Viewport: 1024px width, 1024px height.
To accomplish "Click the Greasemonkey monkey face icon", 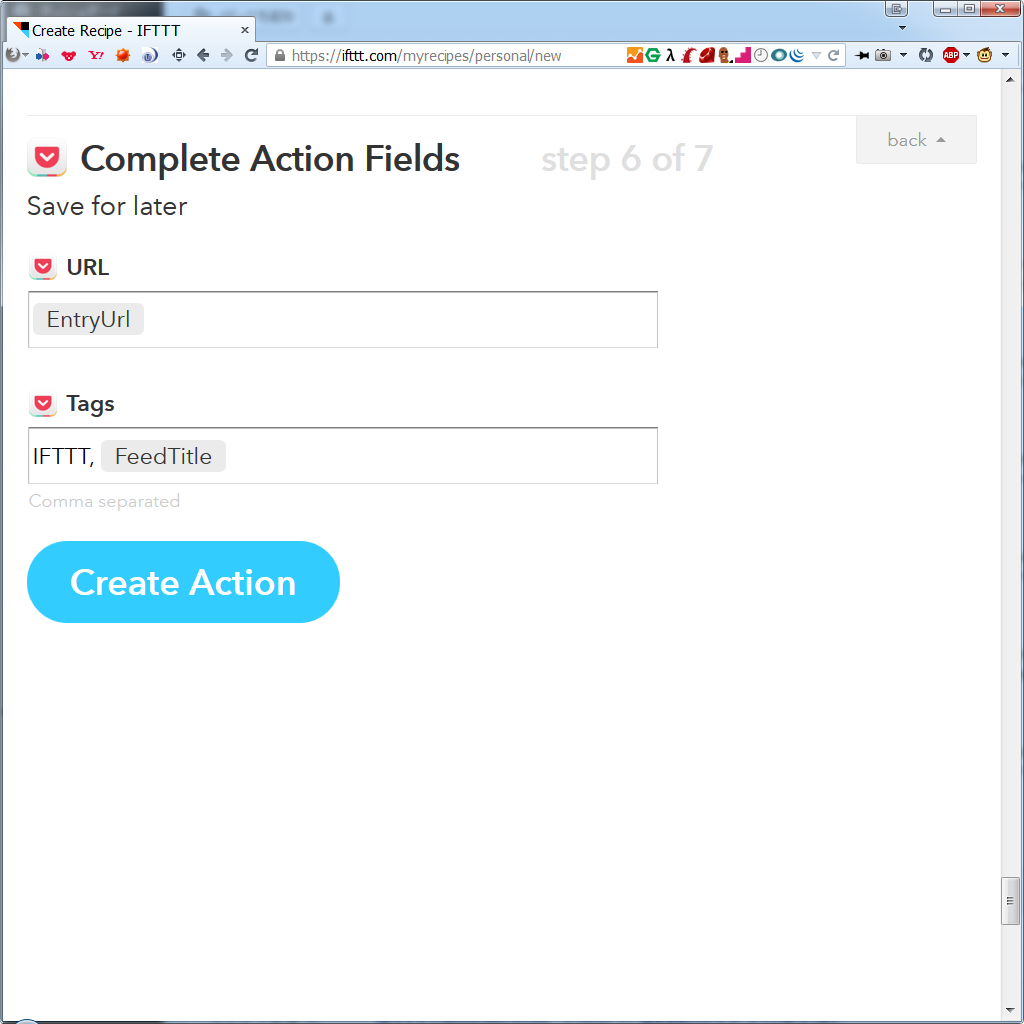I will coord(984,56).
